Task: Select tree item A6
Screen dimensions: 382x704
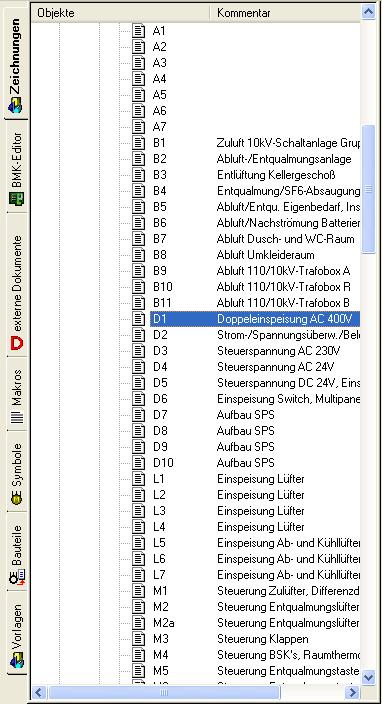Action: point(159,111)
